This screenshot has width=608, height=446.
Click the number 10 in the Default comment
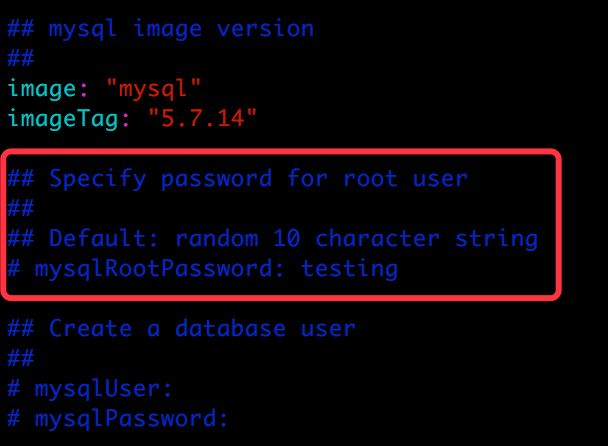coord(286,238)
